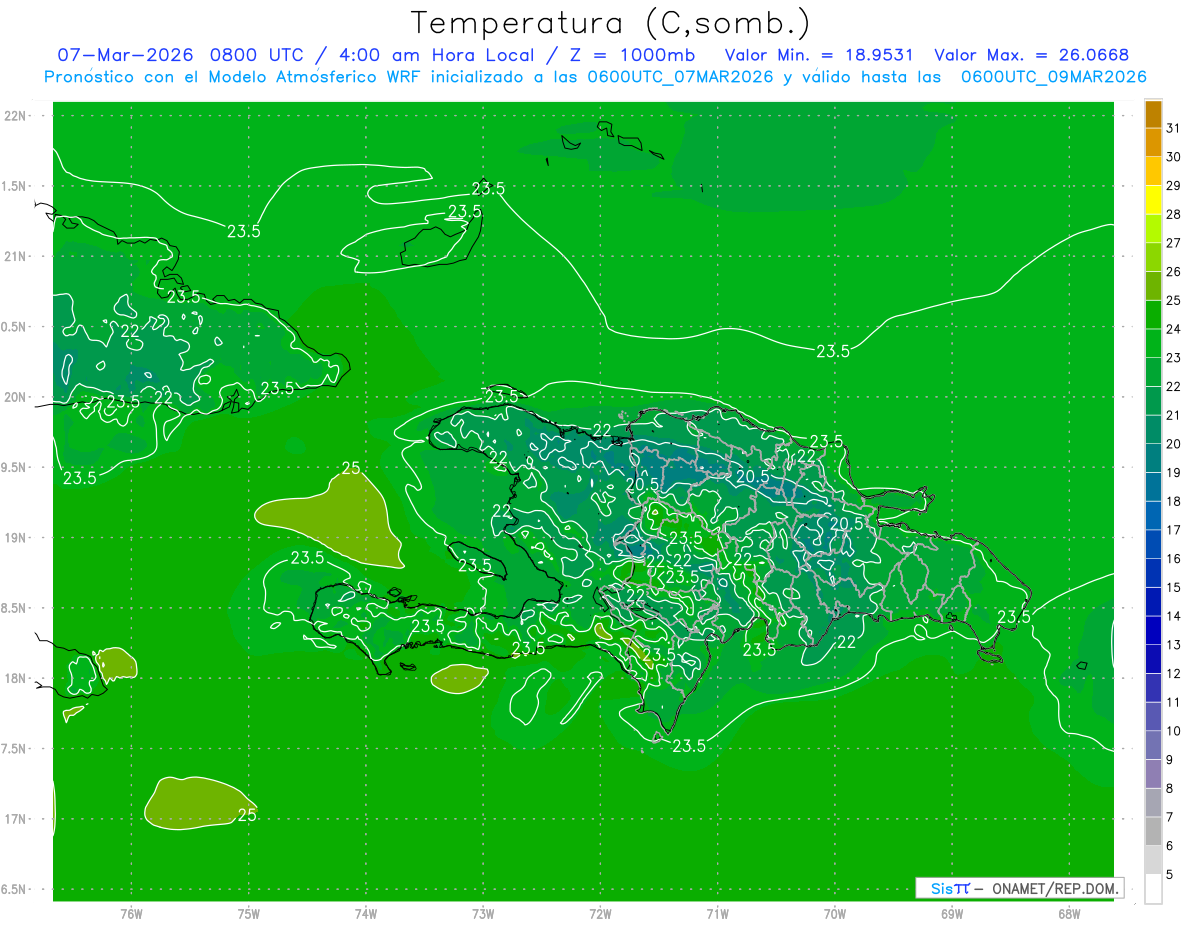Click the '17N' latitude axis label
The height and width of the screenshot is (927, 1200).
[17, 820]
